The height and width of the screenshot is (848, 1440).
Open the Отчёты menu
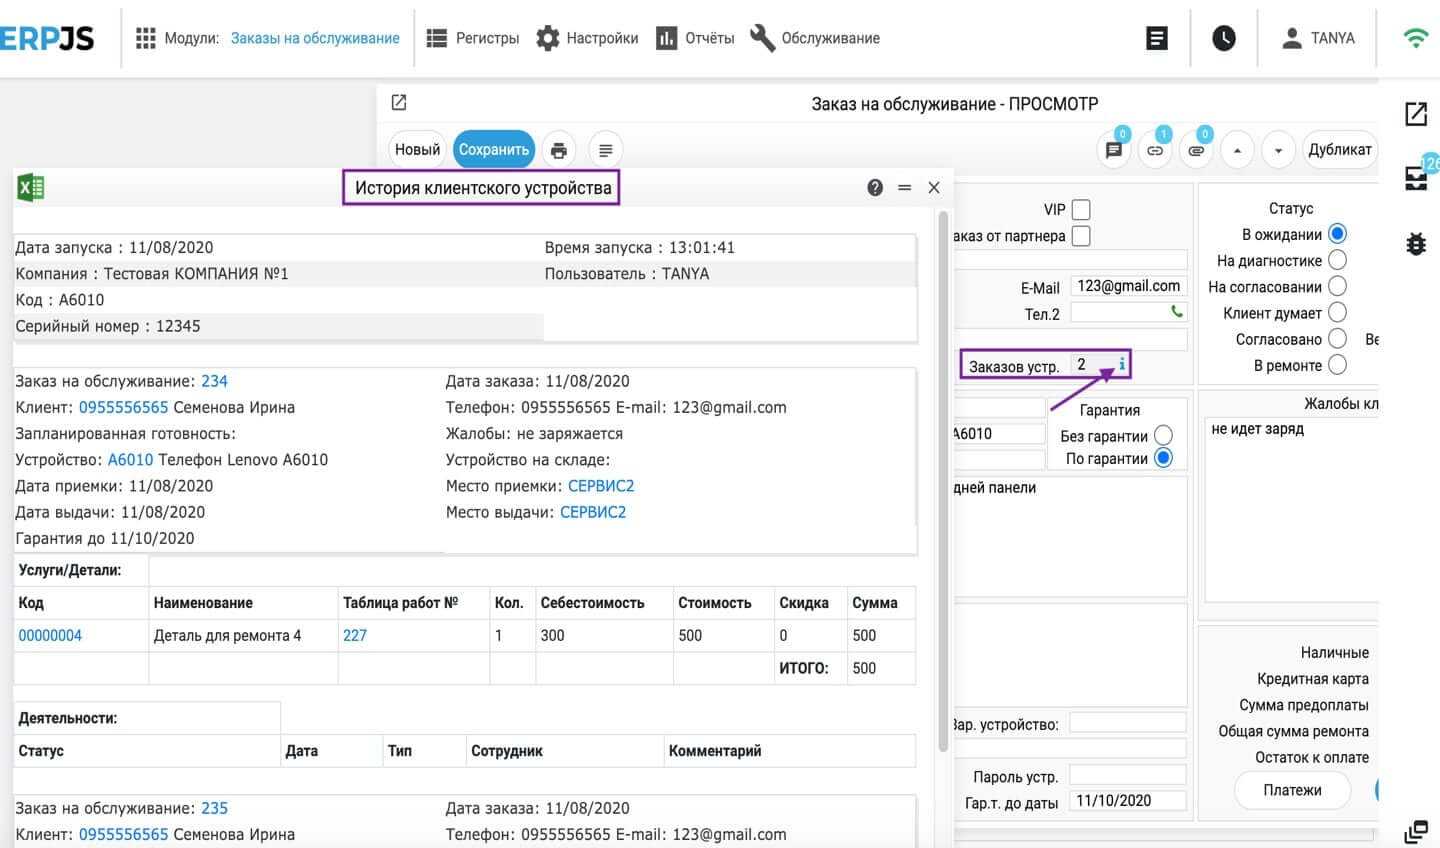click(x=695, y=38)
